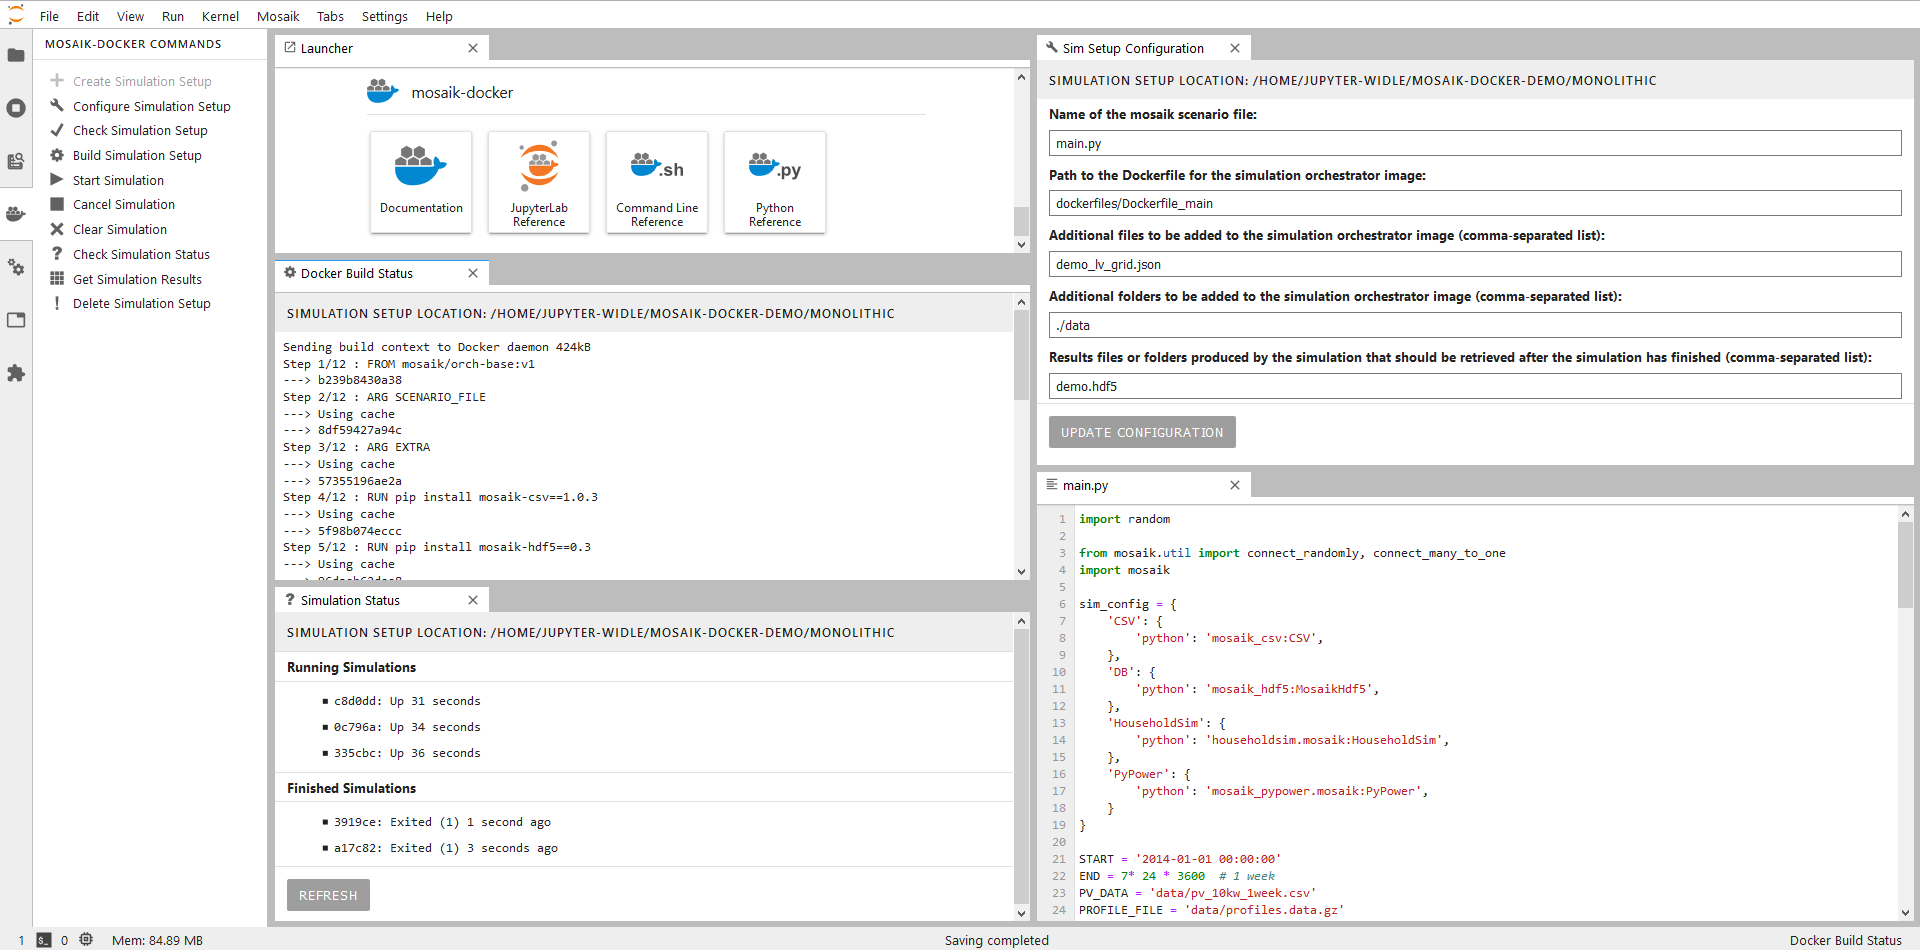
Task: Click Start Simulation command
Action: tap(118, 180)
